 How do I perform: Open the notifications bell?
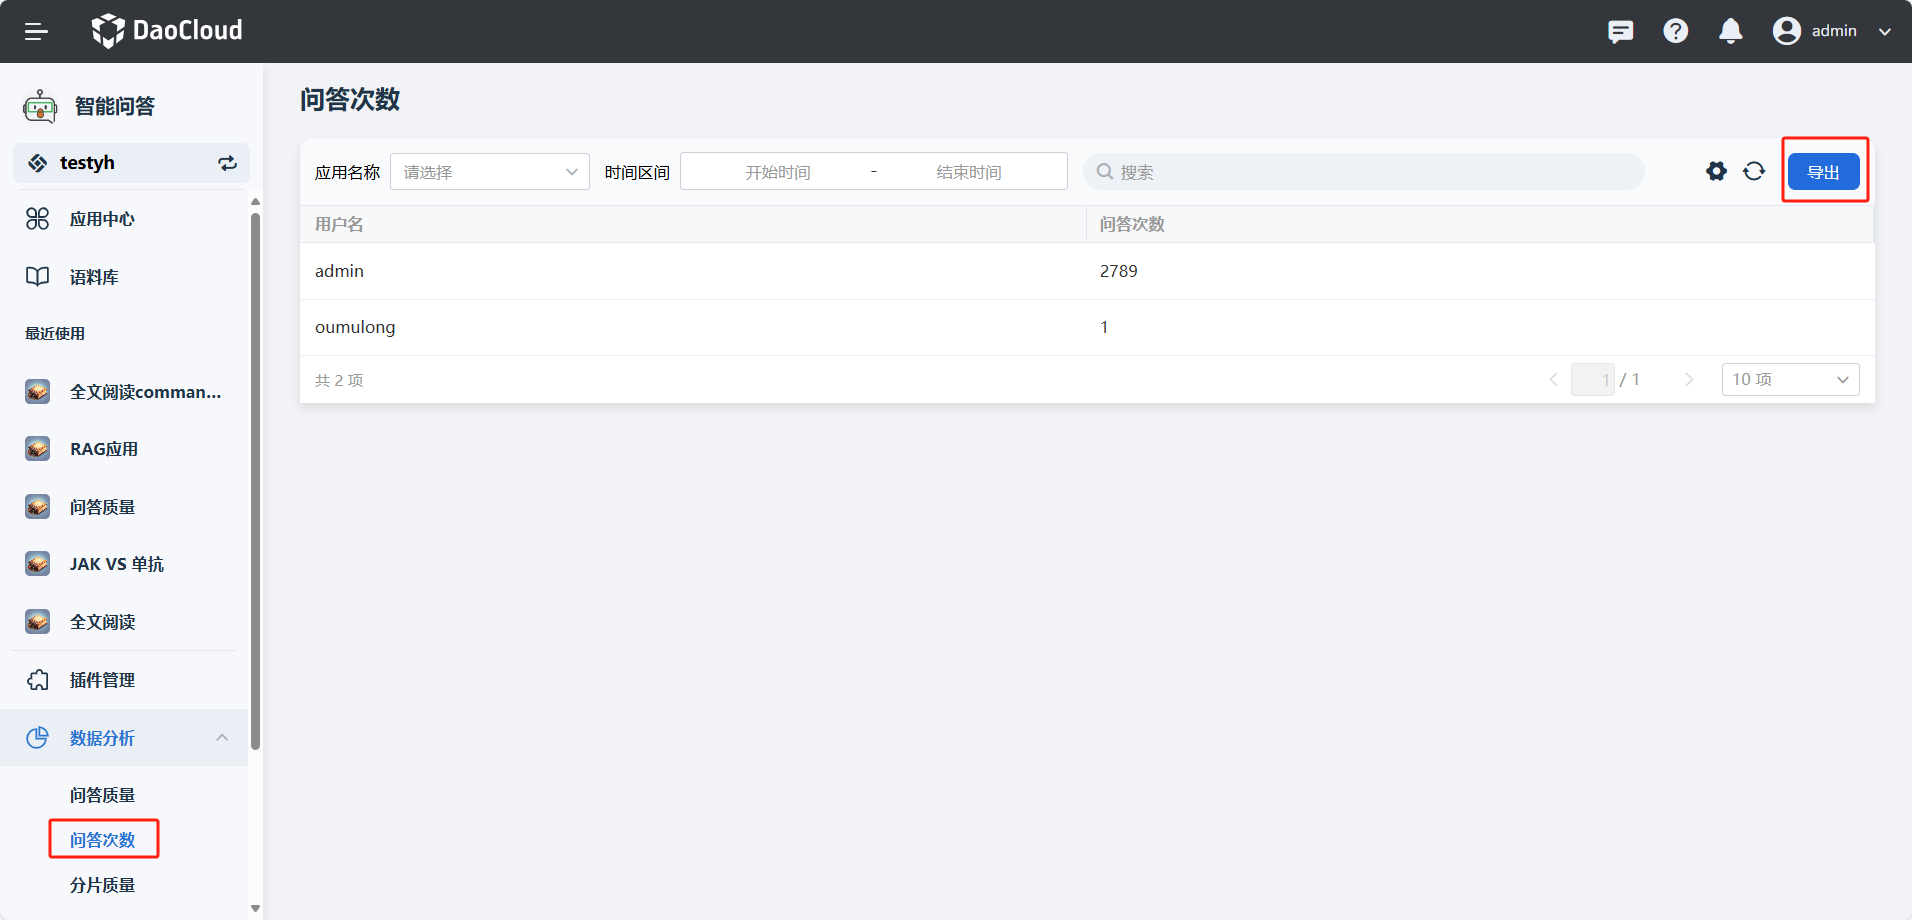click(x=1730, y=32)
